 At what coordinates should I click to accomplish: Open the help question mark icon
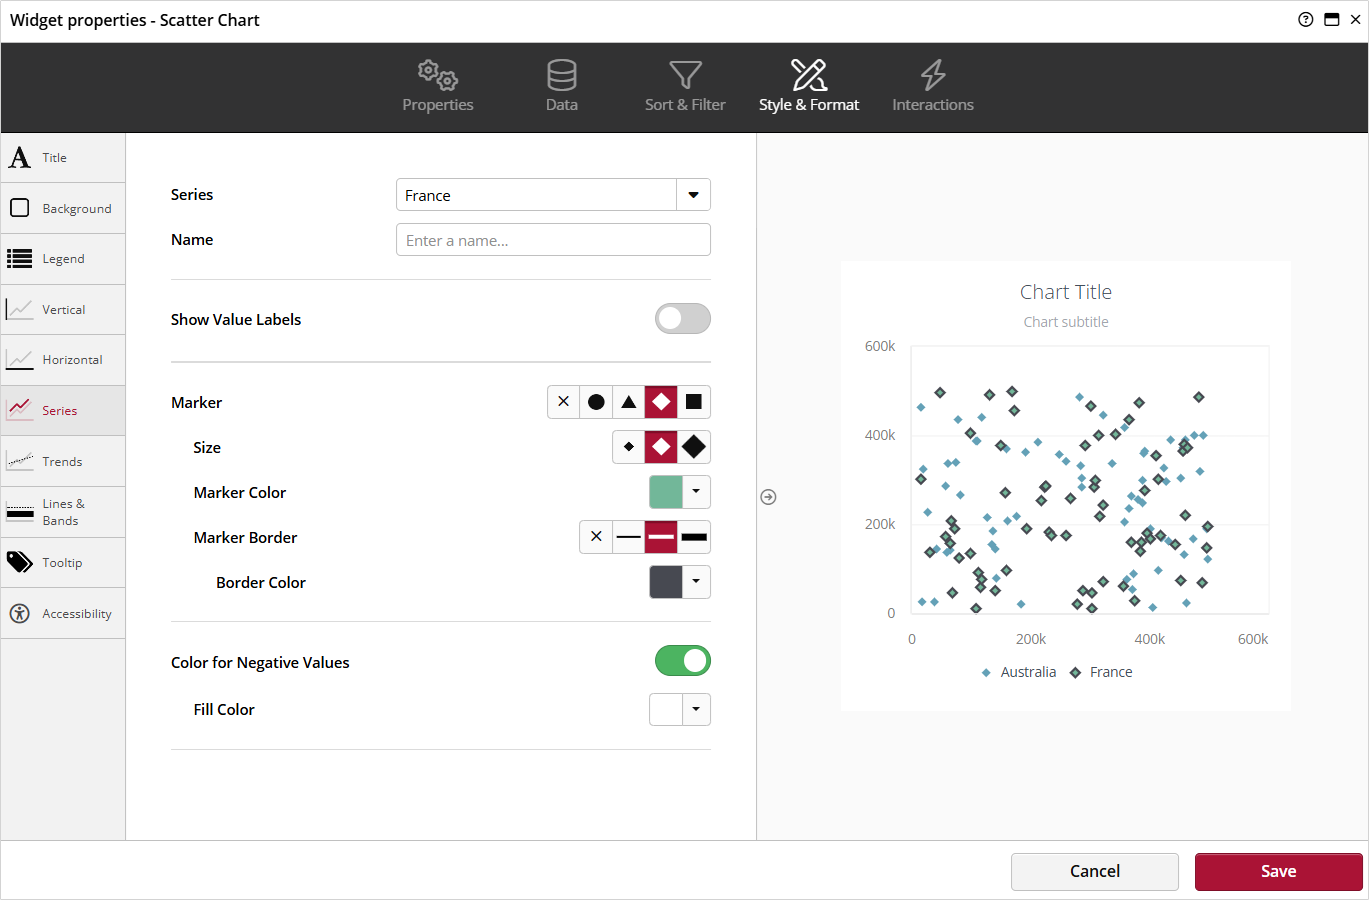pos(1305,20)
